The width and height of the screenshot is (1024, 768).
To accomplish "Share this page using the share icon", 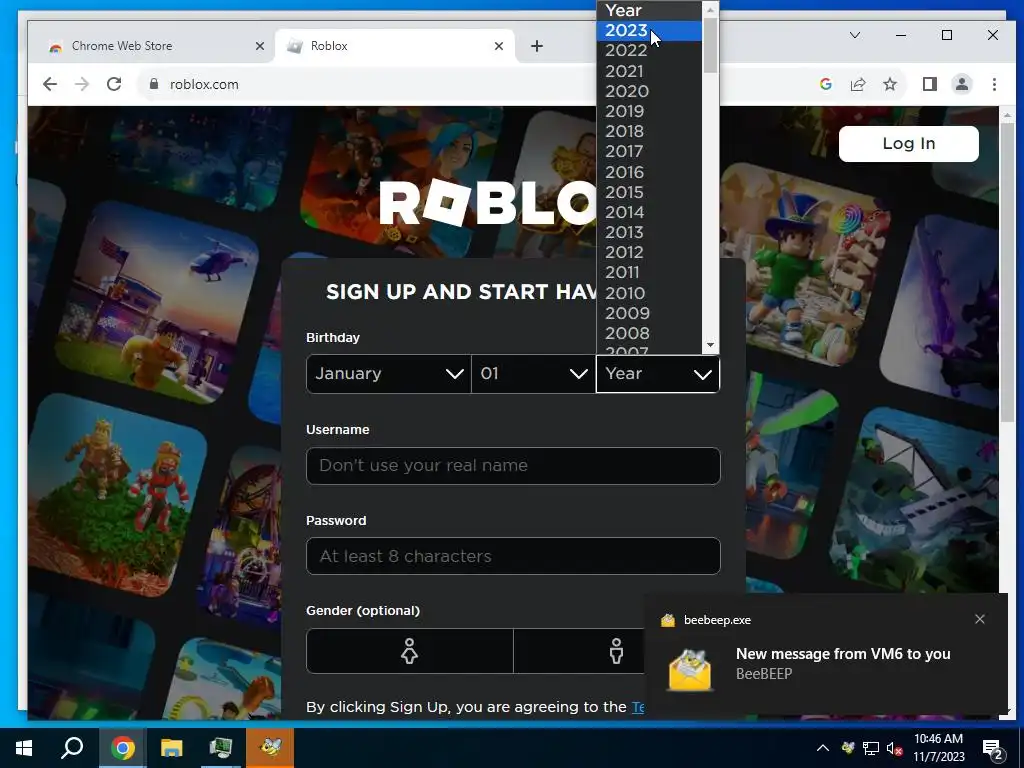I will pos(857,84).
